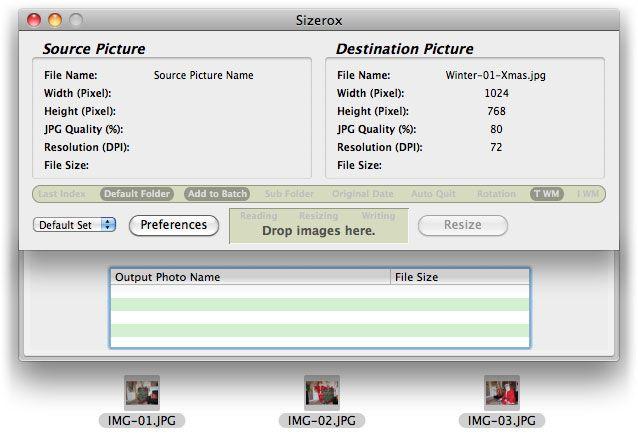
Task: Enable the I WM image watermark option
Action: coord(588,194)
